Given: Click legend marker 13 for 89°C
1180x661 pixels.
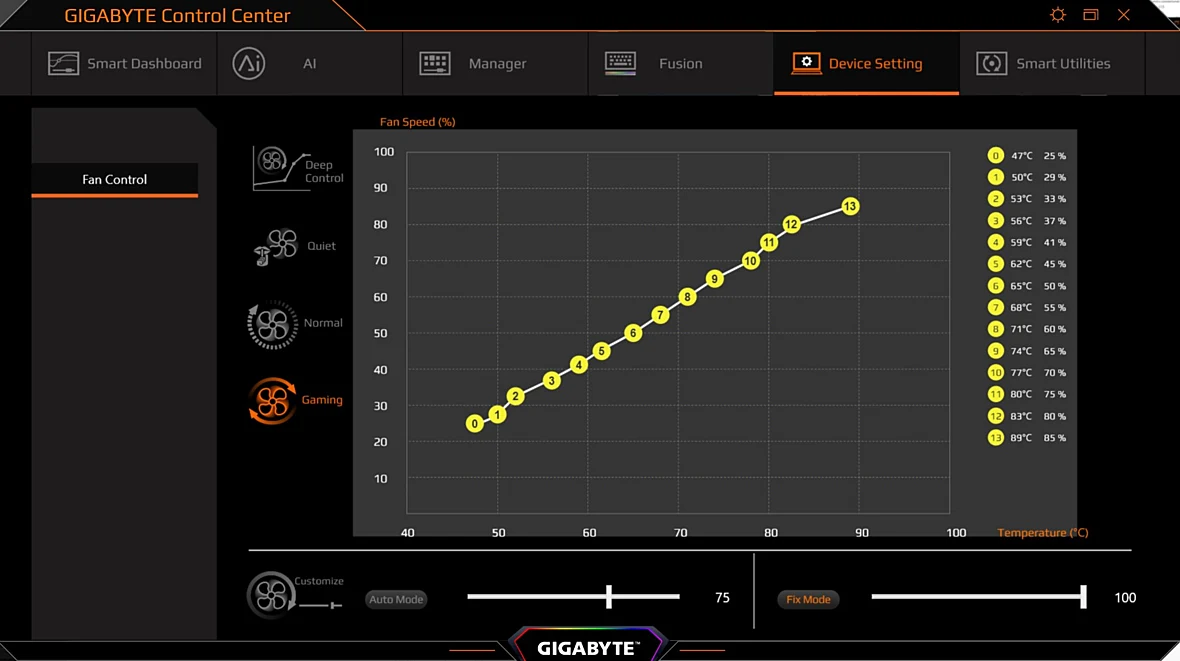Looking at the screenshot, I should click(x=995, y=437).
